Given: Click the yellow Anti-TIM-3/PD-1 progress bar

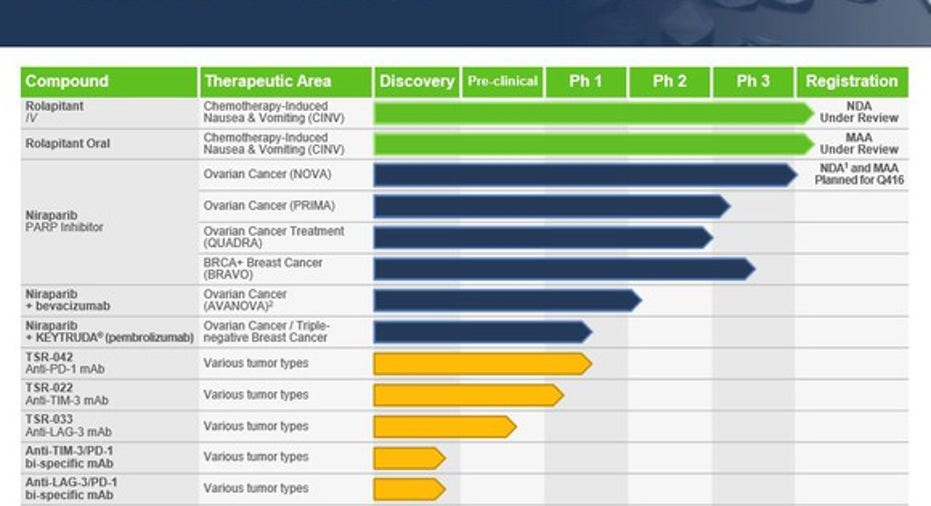Looking at the screenshot, I should pyautogui.click(x=410, y=458).
